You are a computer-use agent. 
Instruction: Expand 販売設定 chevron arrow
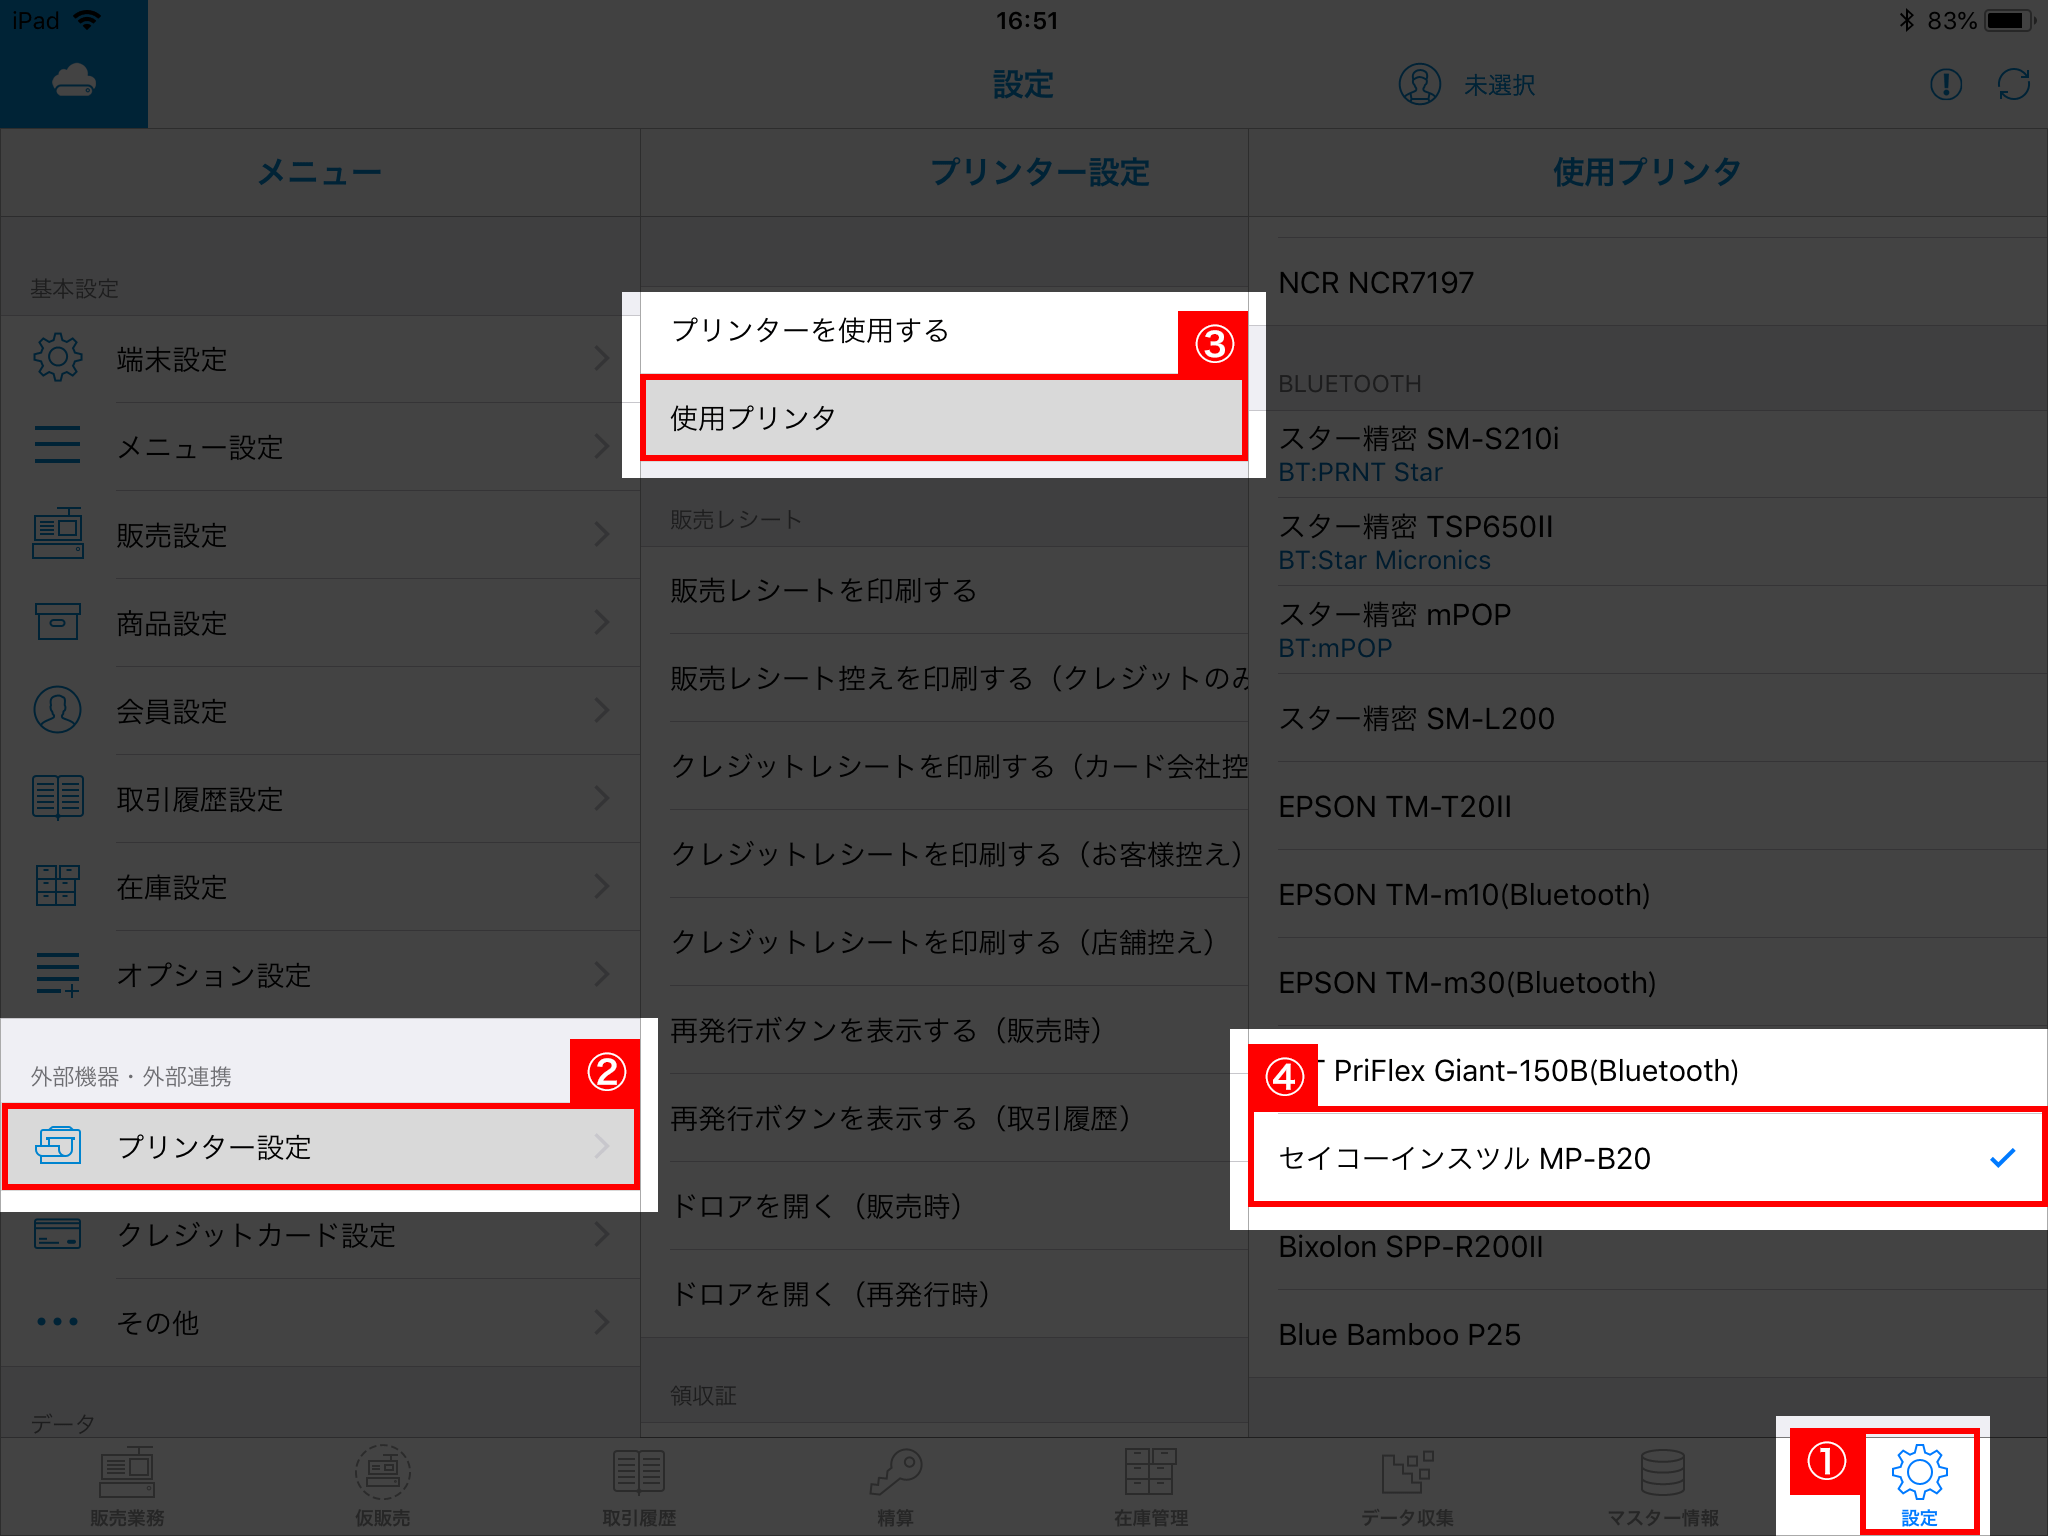pyautogui.click(x=601, y=534)
